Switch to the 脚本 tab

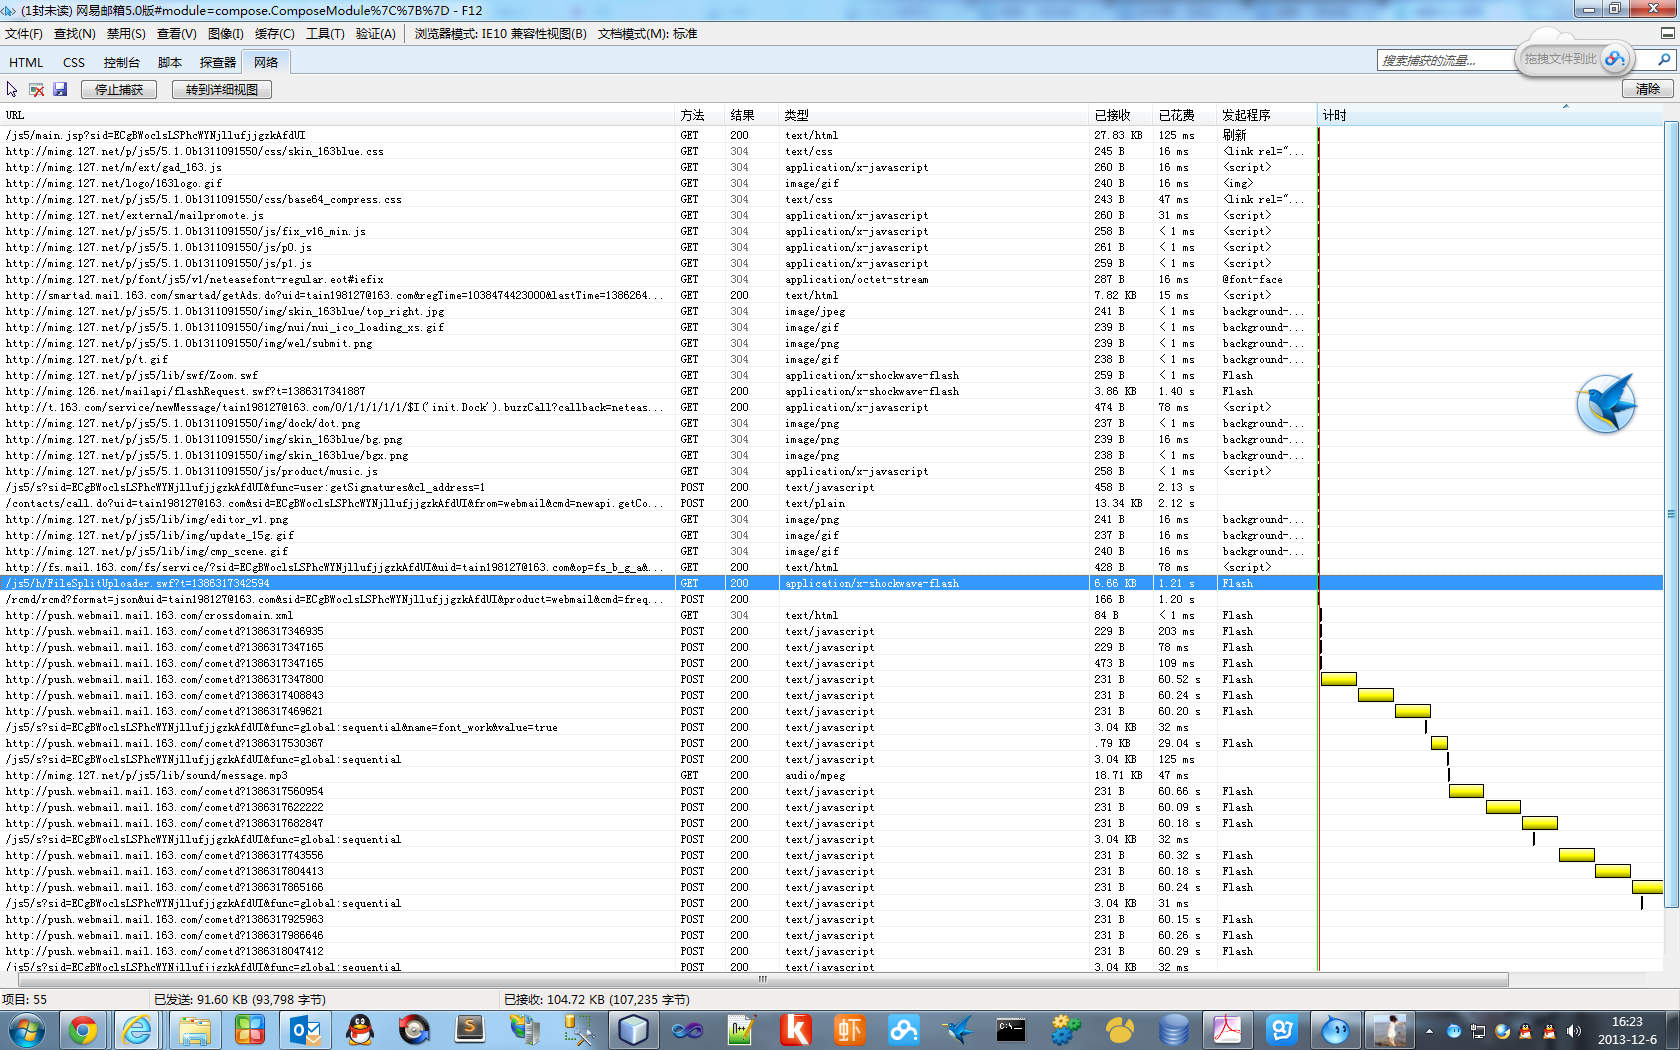(x=170, y=62)
